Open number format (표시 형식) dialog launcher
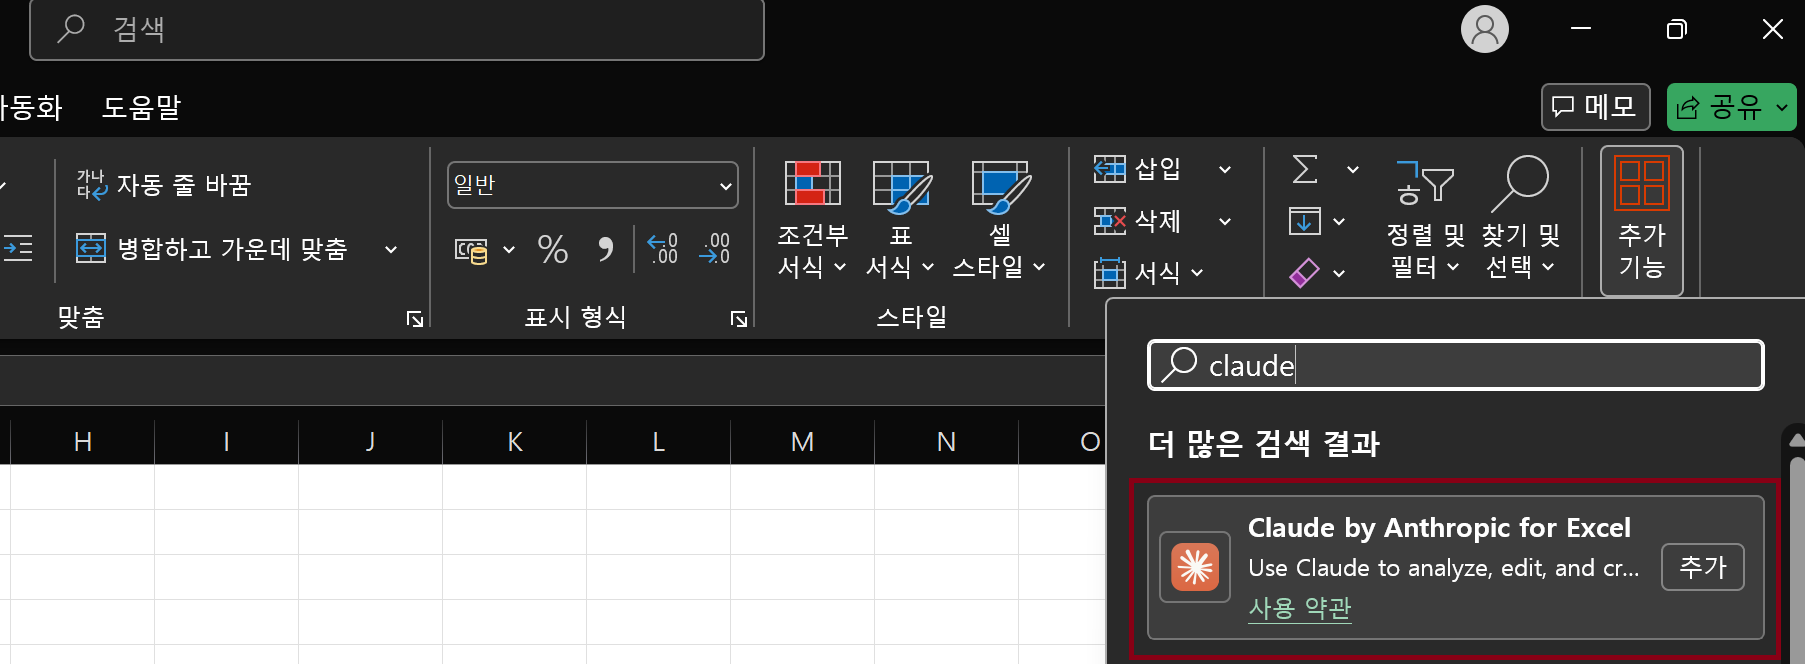 click(739, 319)
